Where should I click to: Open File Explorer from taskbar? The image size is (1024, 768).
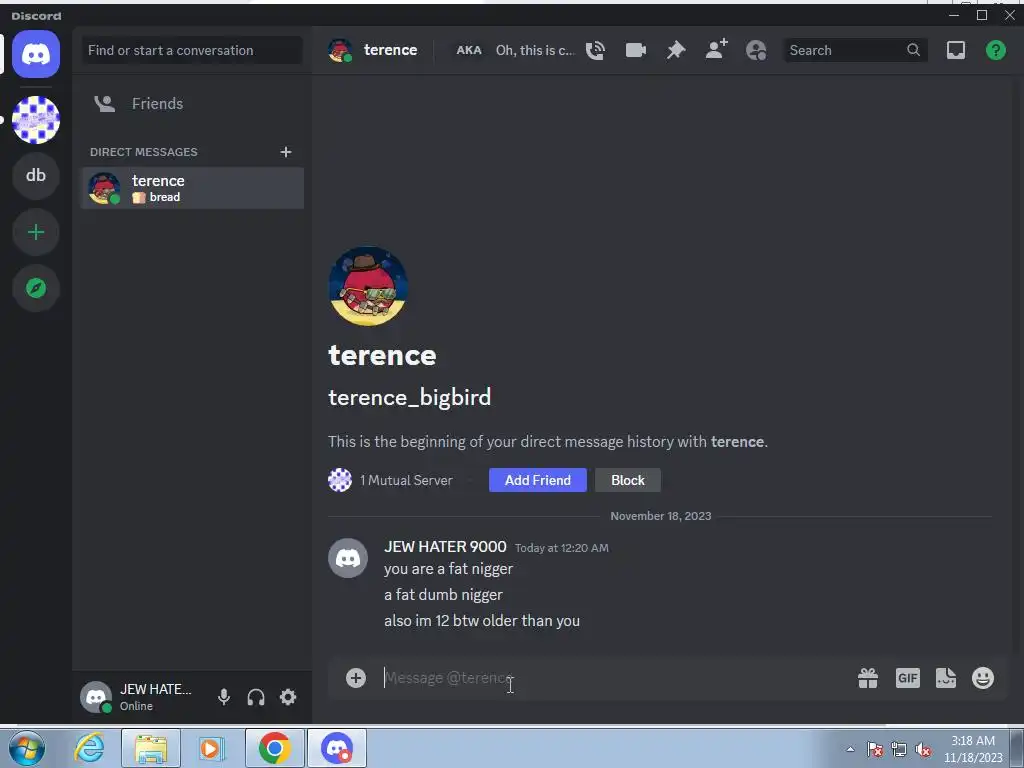click(151, 748)
